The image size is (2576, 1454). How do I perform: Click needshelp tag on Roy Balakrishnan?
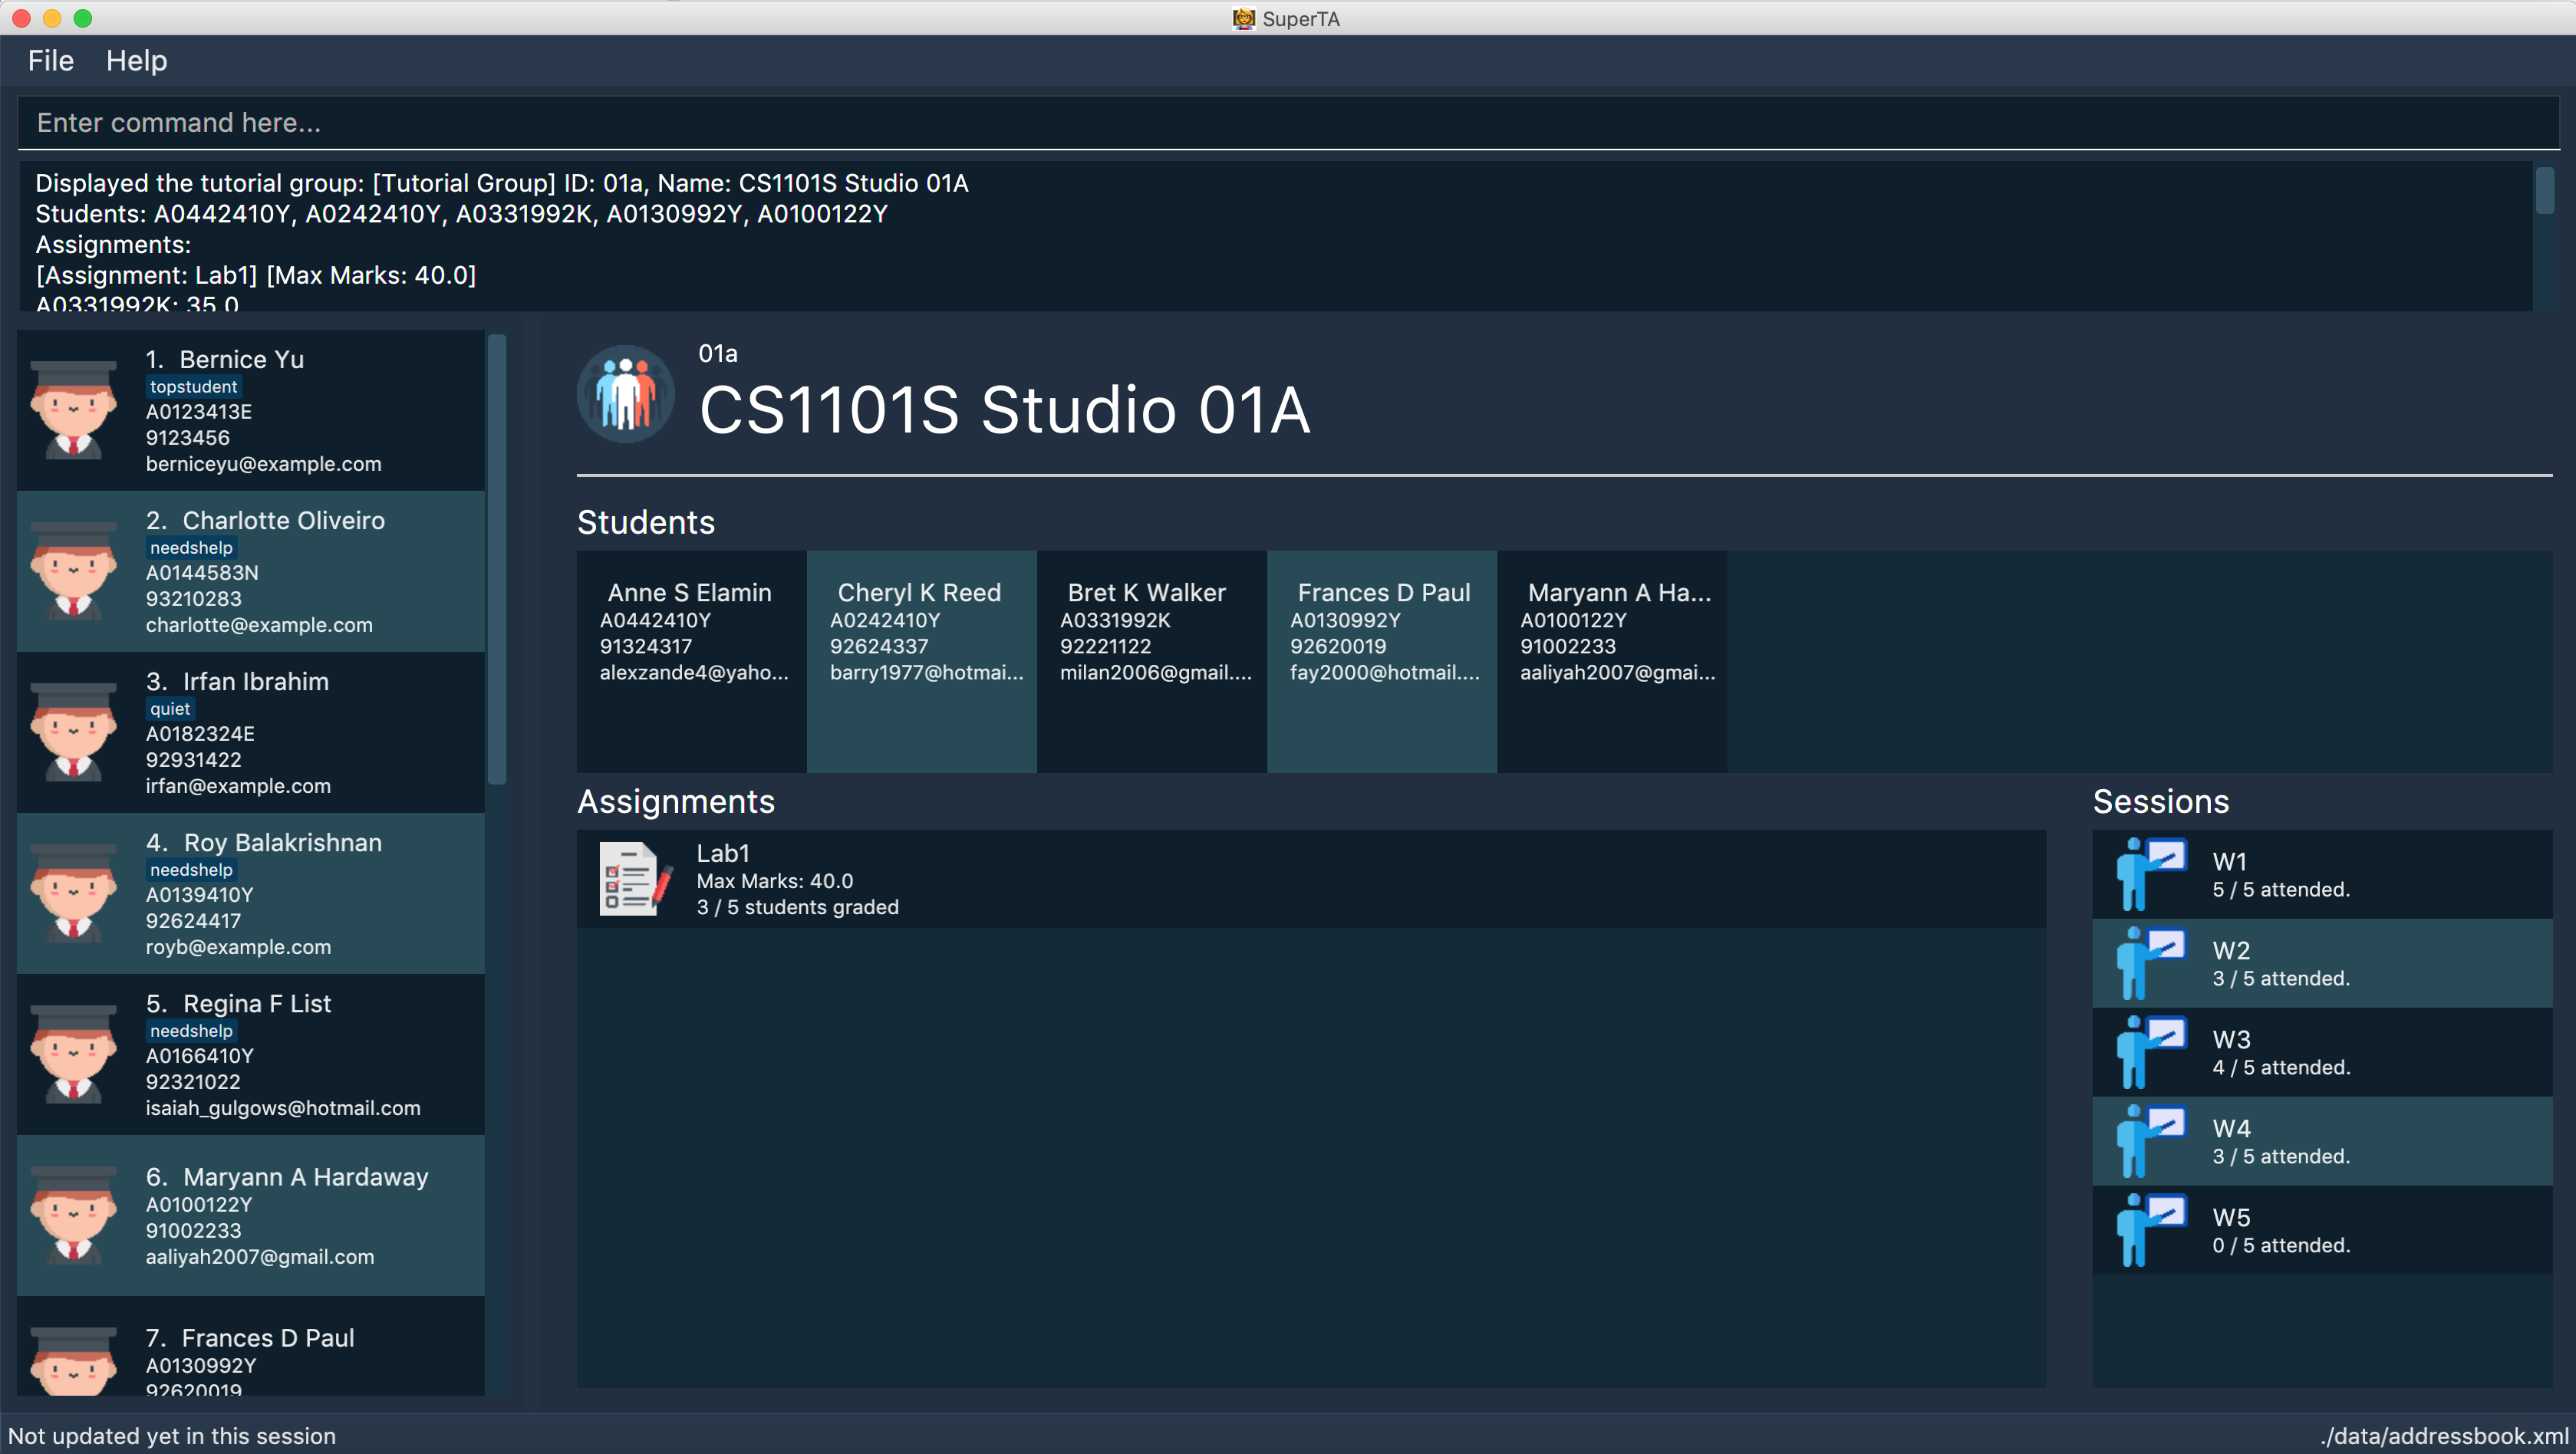click(x=191, y=870)
